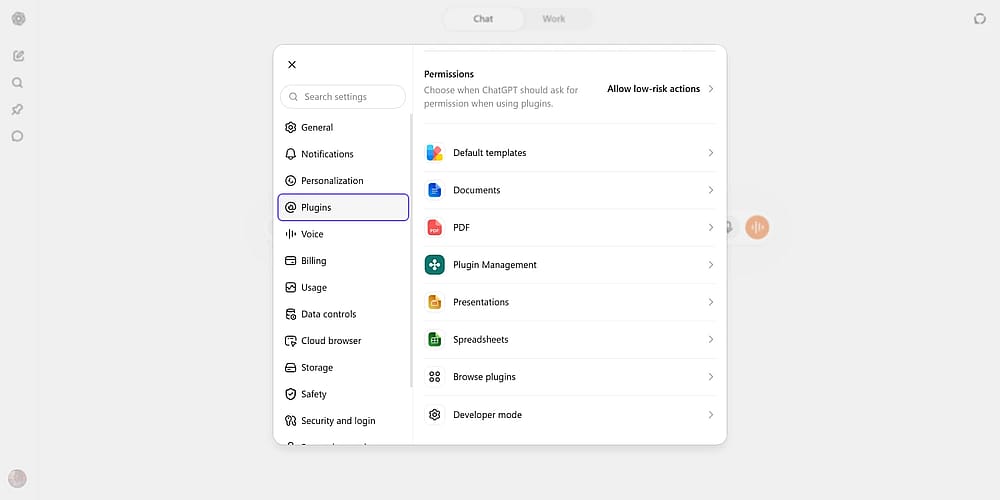This screenshot has height=500, width=1000.
Task: Click the Notifications bell icon
Action: click(x=291, y=154)
